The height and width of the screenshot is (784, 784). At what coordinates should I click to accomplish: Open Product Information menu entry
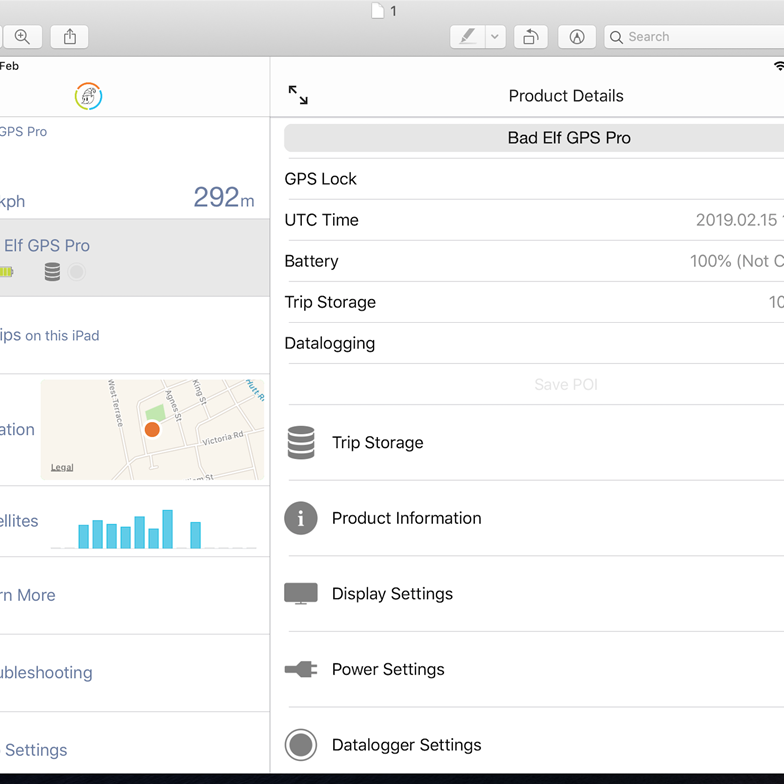(x=534, y=518)
